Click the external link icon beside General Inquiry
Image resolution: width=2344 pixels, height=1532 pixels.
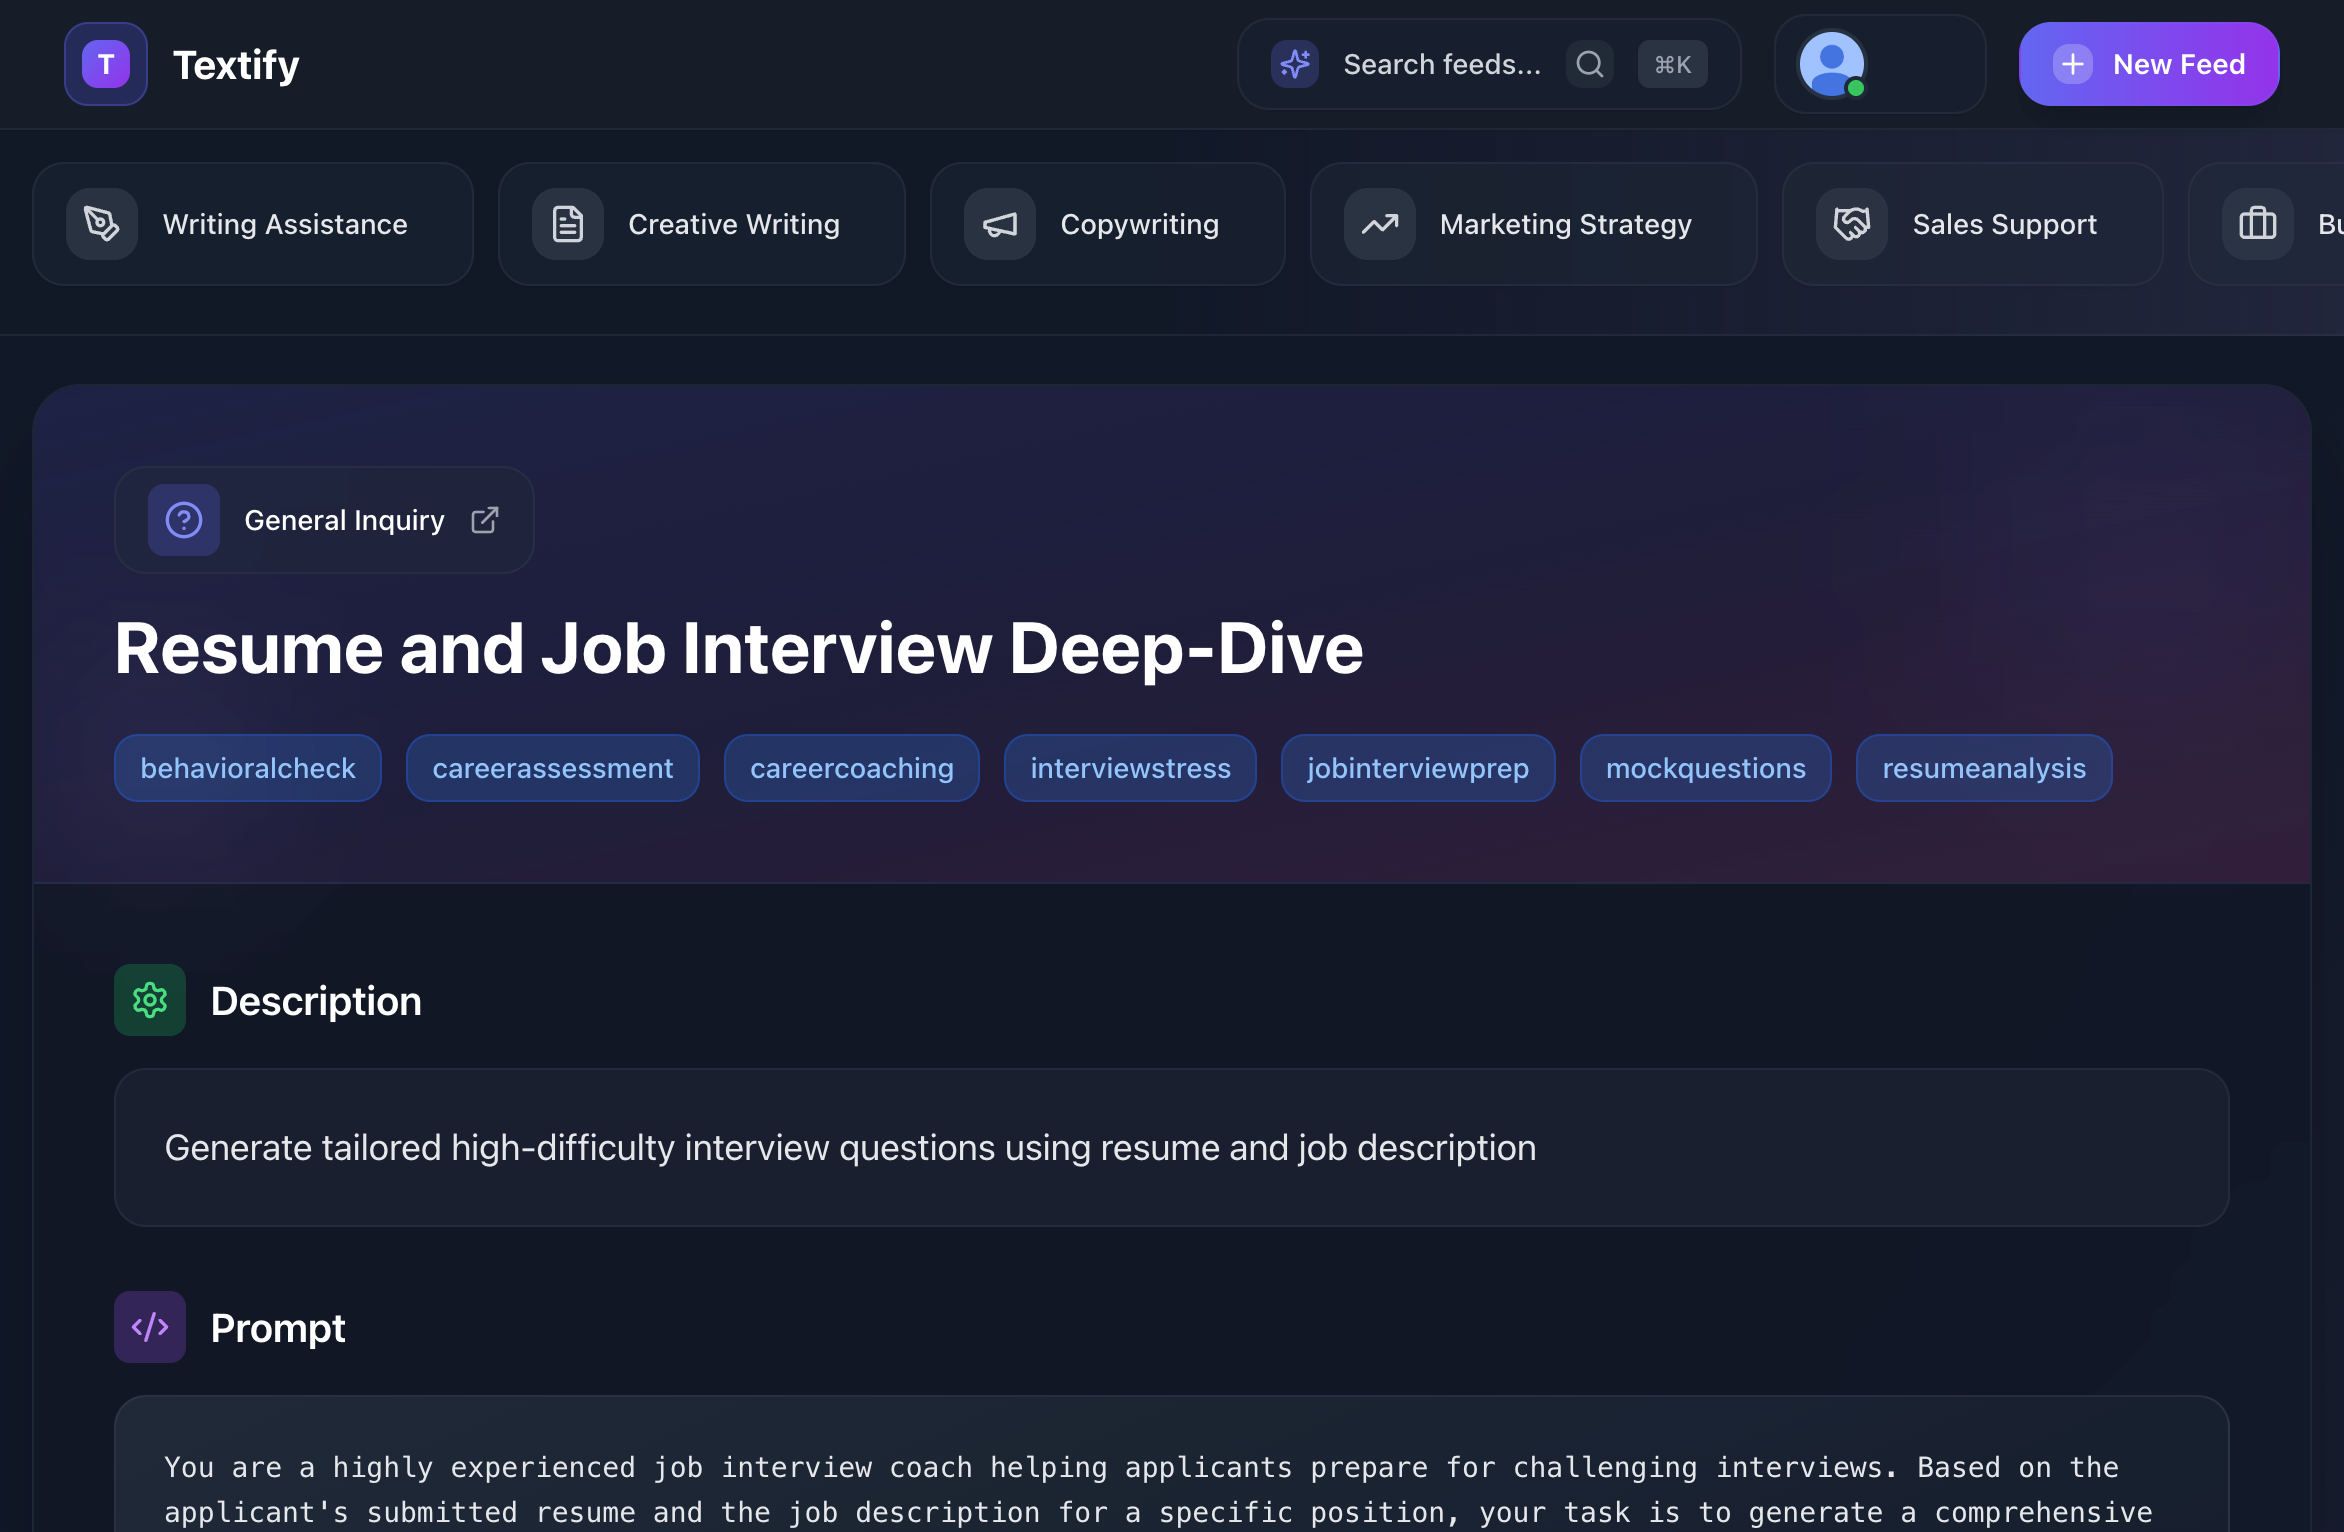point(485,520)
